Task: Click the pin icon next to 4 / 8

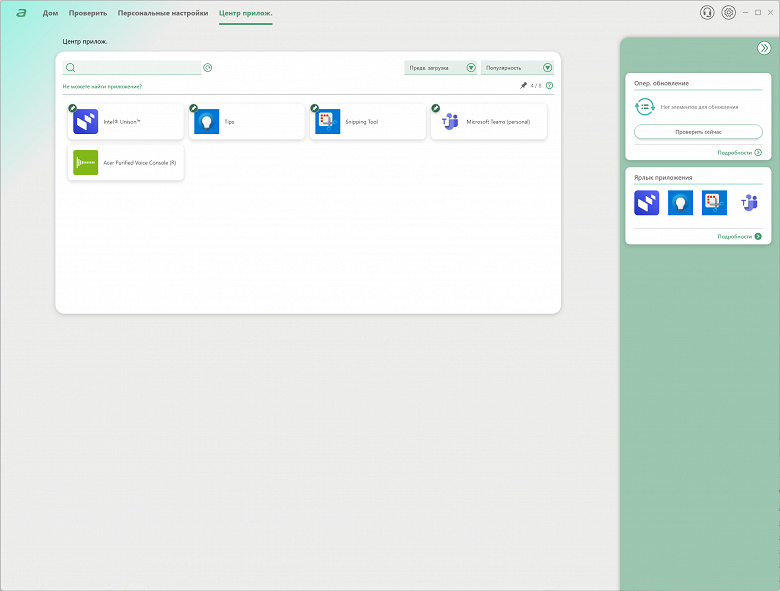Action: click(x=523, y=86)
